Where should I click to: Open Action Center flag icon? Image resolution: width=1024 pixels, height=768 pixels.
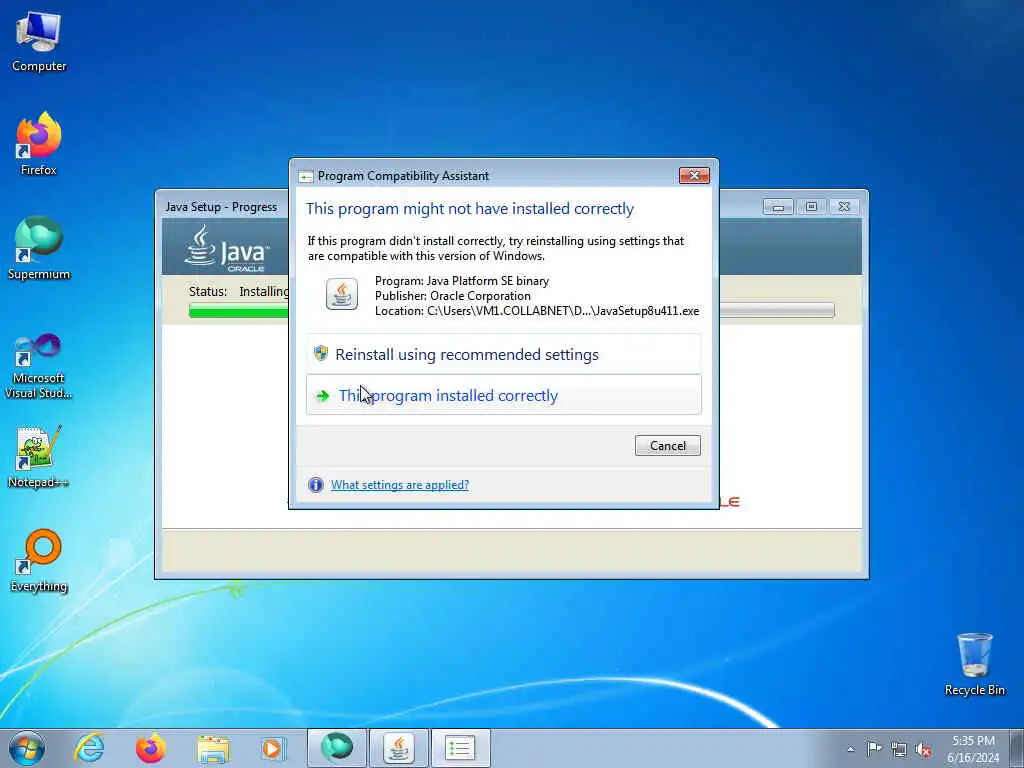[874, 748]
